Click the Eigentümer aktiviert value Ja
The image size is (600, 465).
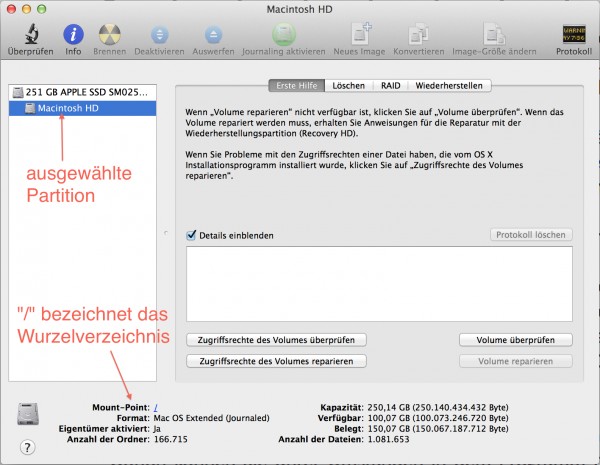pyautogui.click(x=157, y=429)
